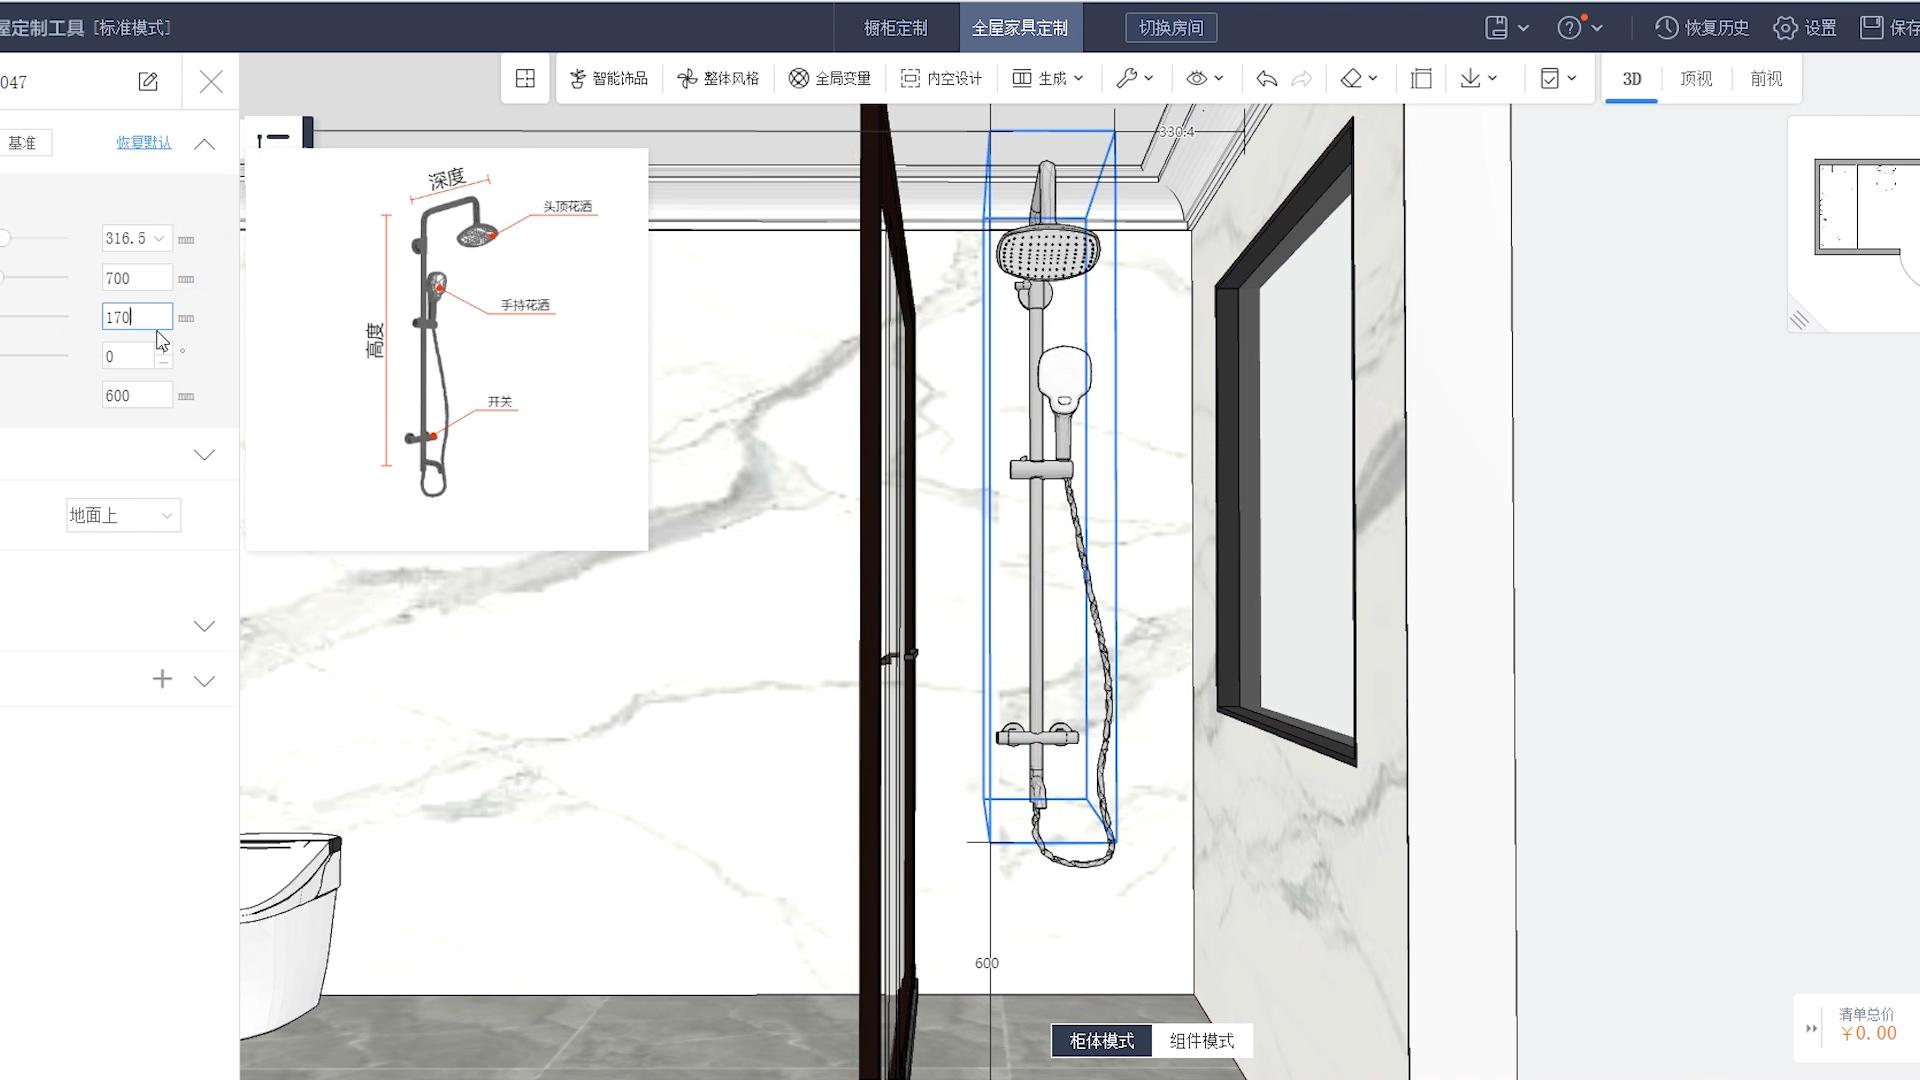Click the undo arrow icon
This screenshot has width=1920, height=1080.
(1266, 78)
